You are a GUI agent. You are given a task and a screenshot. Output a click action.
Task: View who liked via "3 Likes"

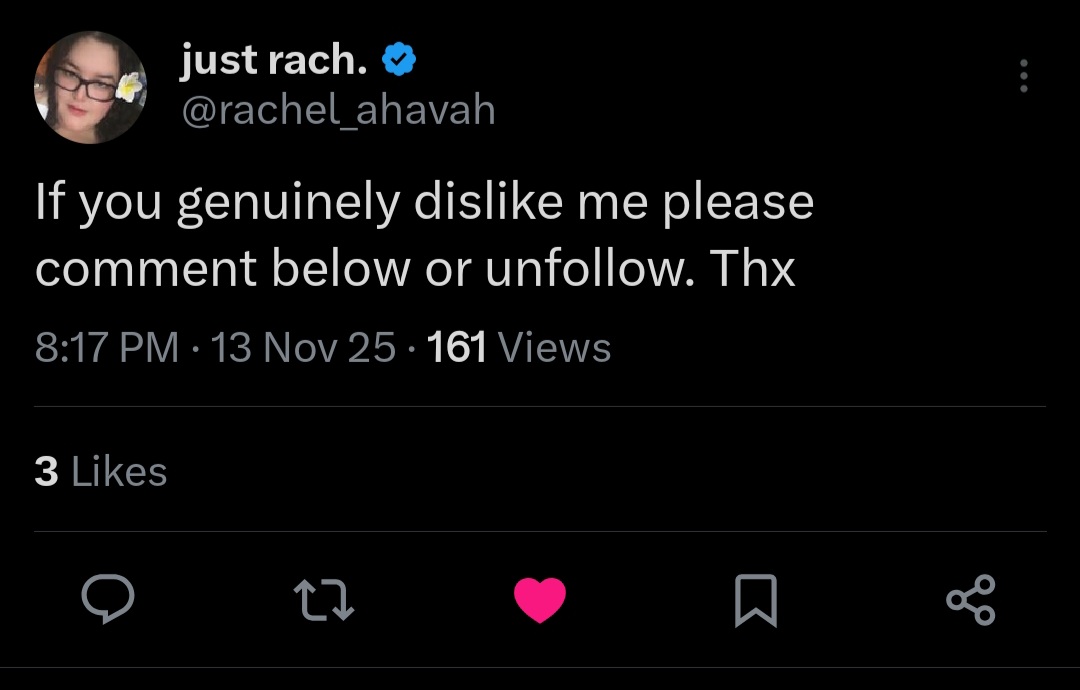tap(100, 471)
